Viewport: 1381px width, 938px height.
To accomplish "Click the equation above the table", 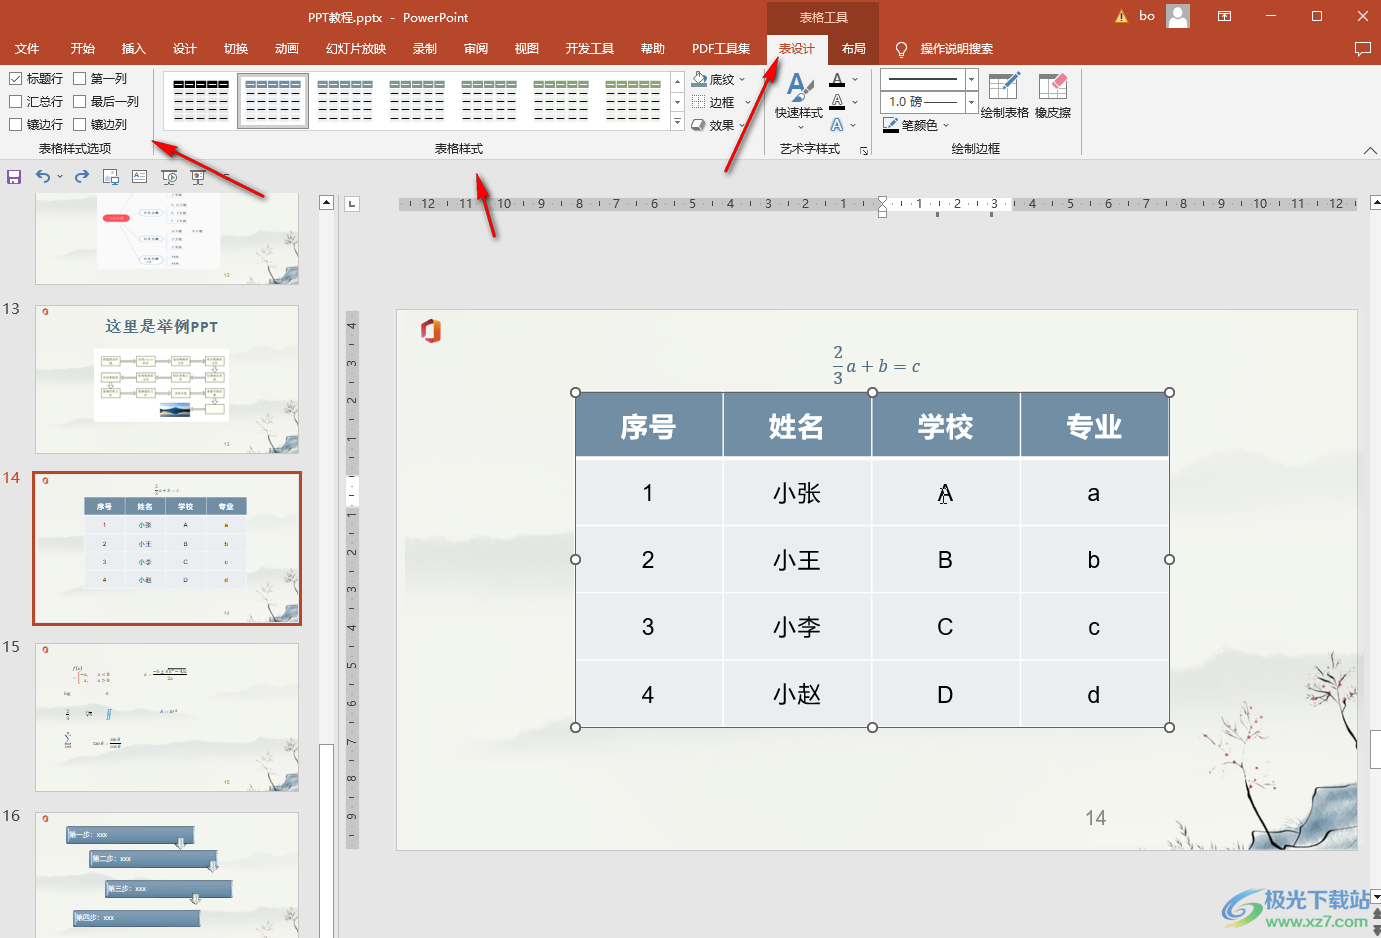I will (876, 366).
